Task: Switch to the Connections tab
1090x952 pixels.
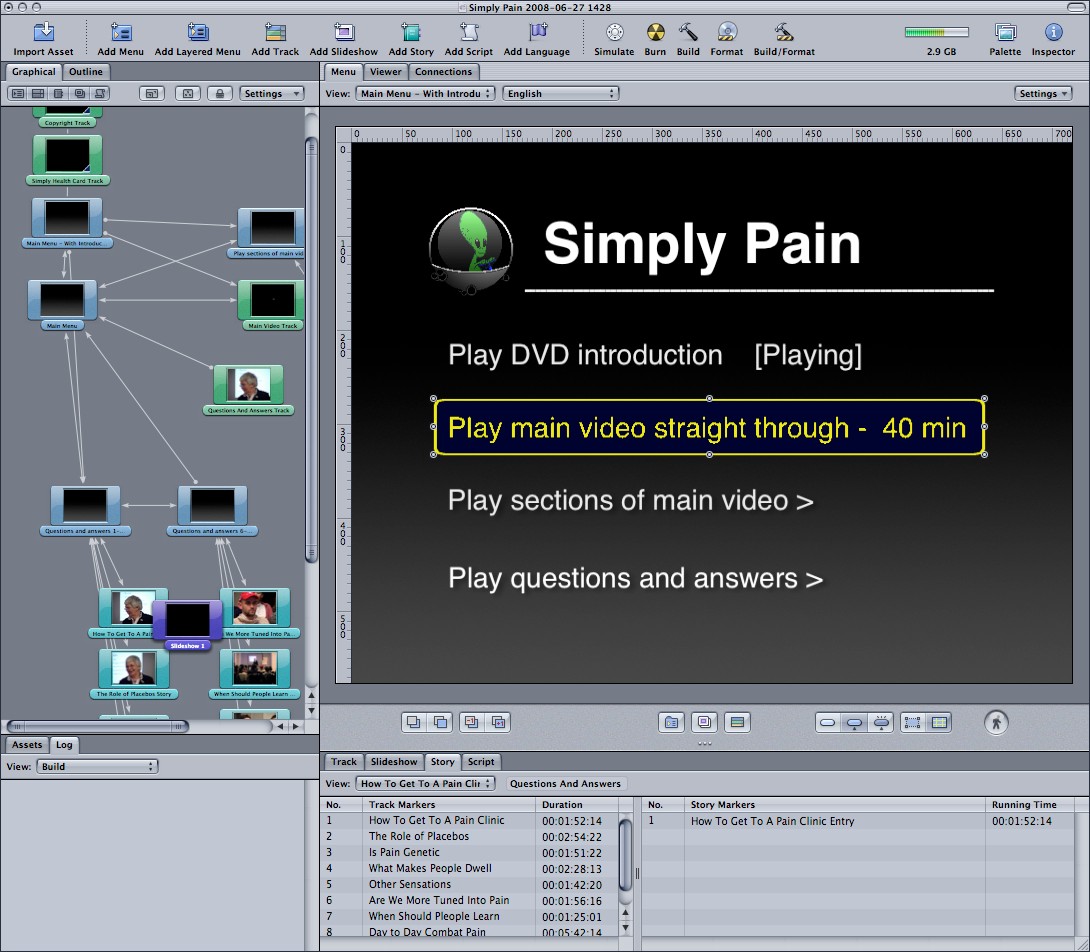Action: [x=443, y=72]
